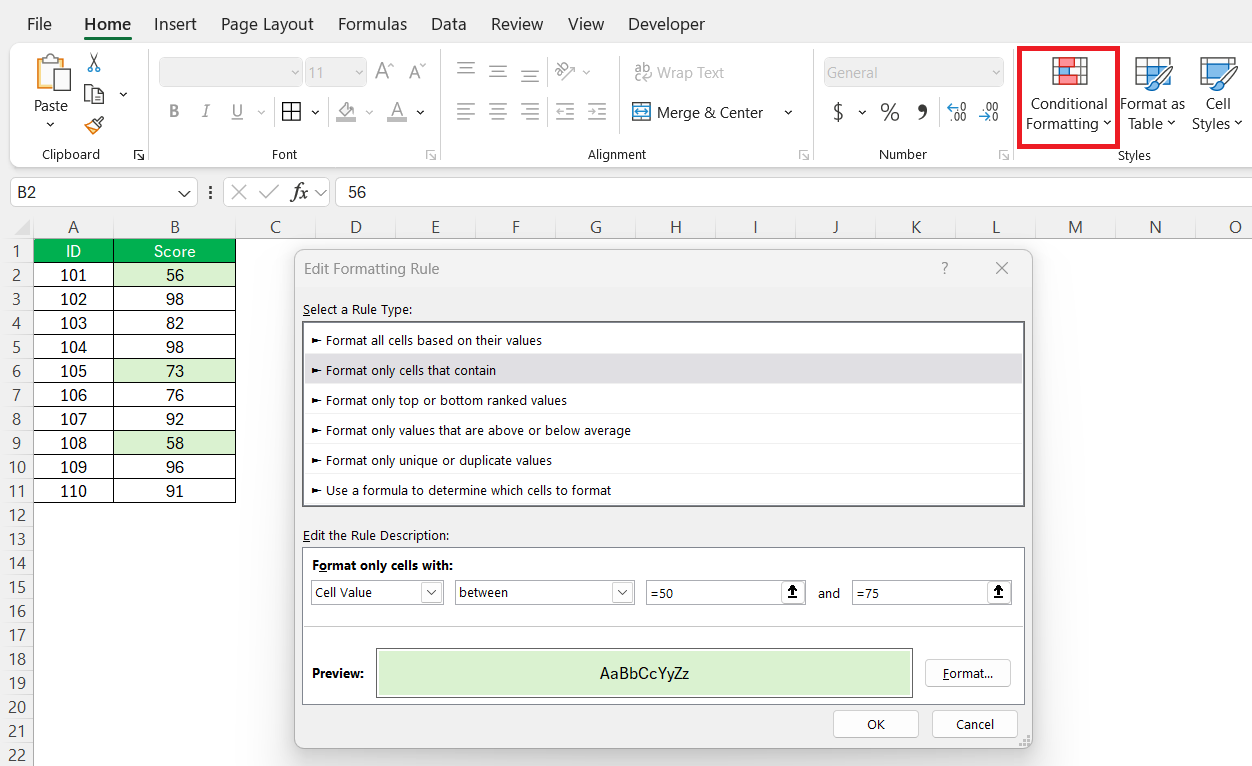Click the Format... button
This screenshot has width=1252, height=766.
click(968, 673)
